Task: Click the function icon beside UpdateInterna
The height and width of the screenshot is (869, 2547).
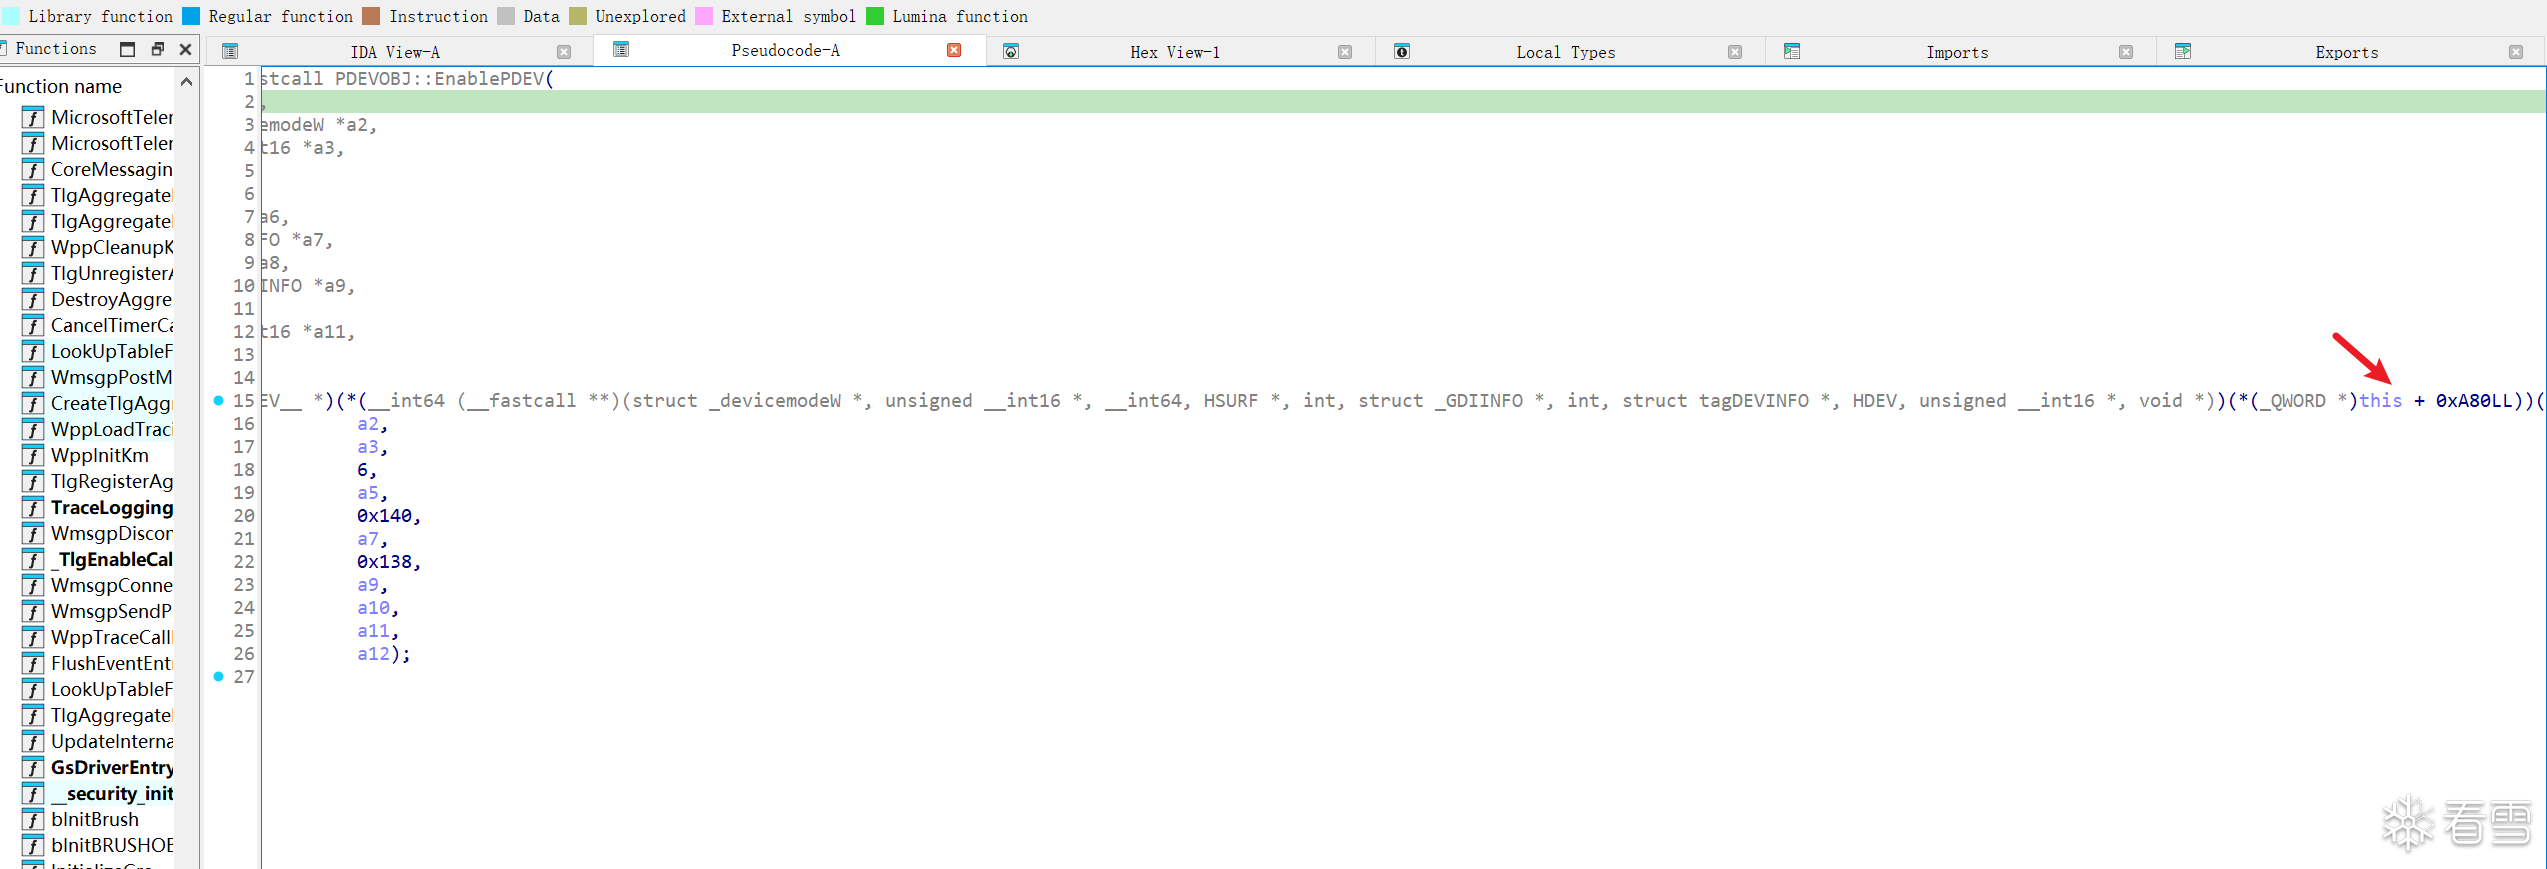Action: pos(33,742)
